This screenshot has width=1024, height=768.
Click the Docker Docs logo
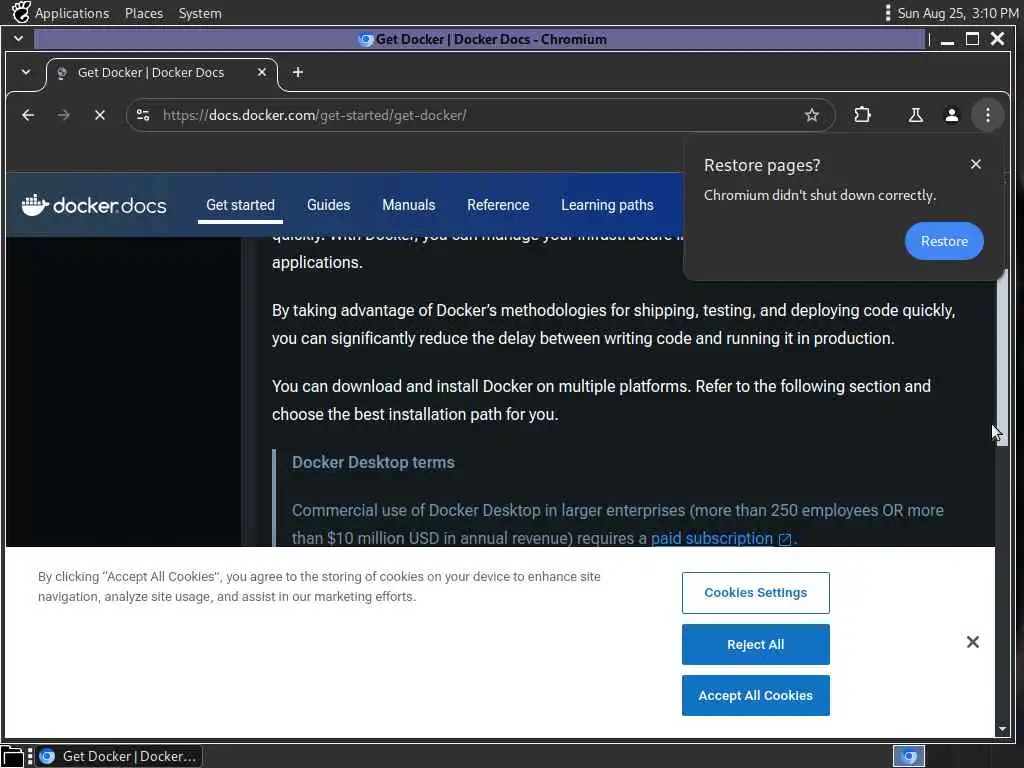(x=94, y=205)
